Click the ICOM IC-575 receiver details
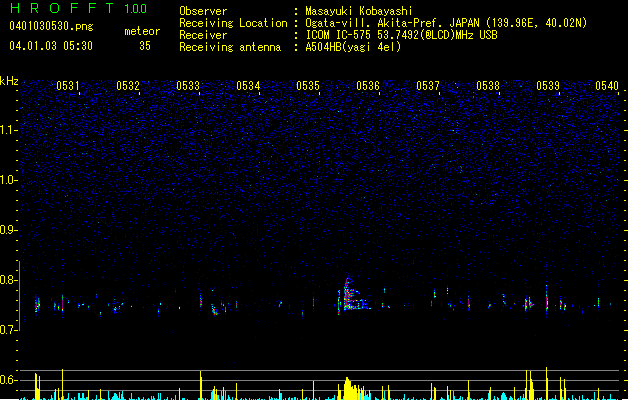Image resolution: width=629 pixels, height=400 pixels. pos(402,35)
